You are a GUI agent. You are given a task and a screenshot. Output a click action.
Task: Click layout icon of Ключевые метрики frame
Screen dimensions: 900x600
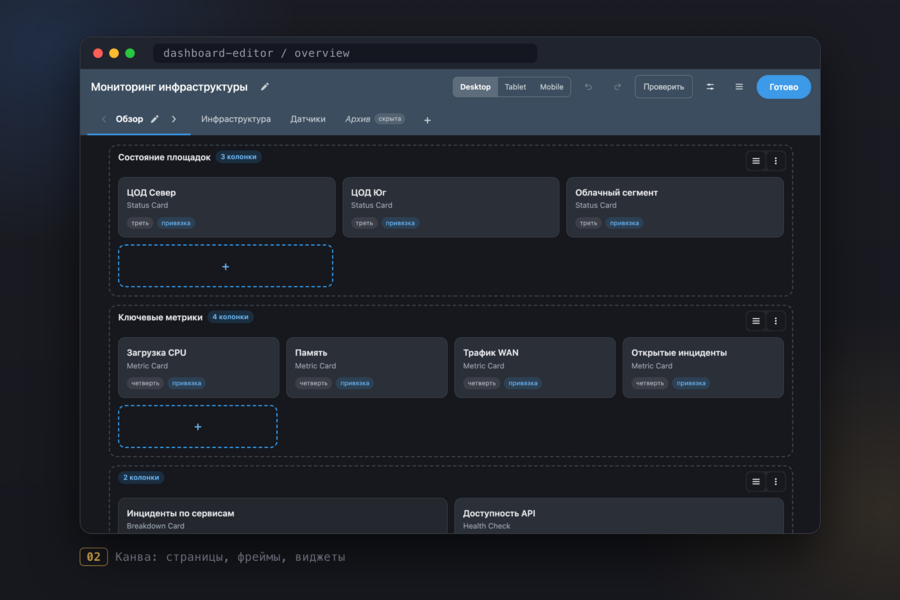coord(756,321)
